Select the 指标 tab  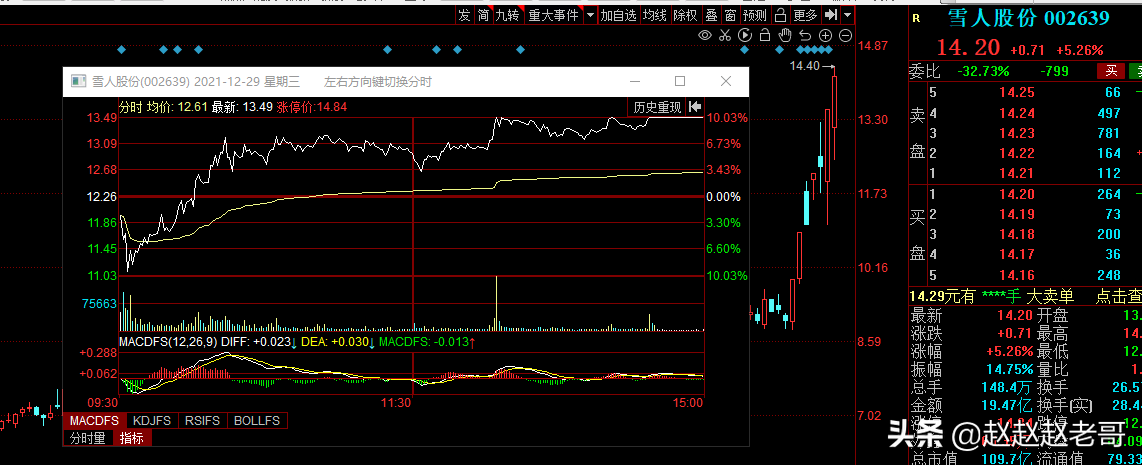coord(132,438)
